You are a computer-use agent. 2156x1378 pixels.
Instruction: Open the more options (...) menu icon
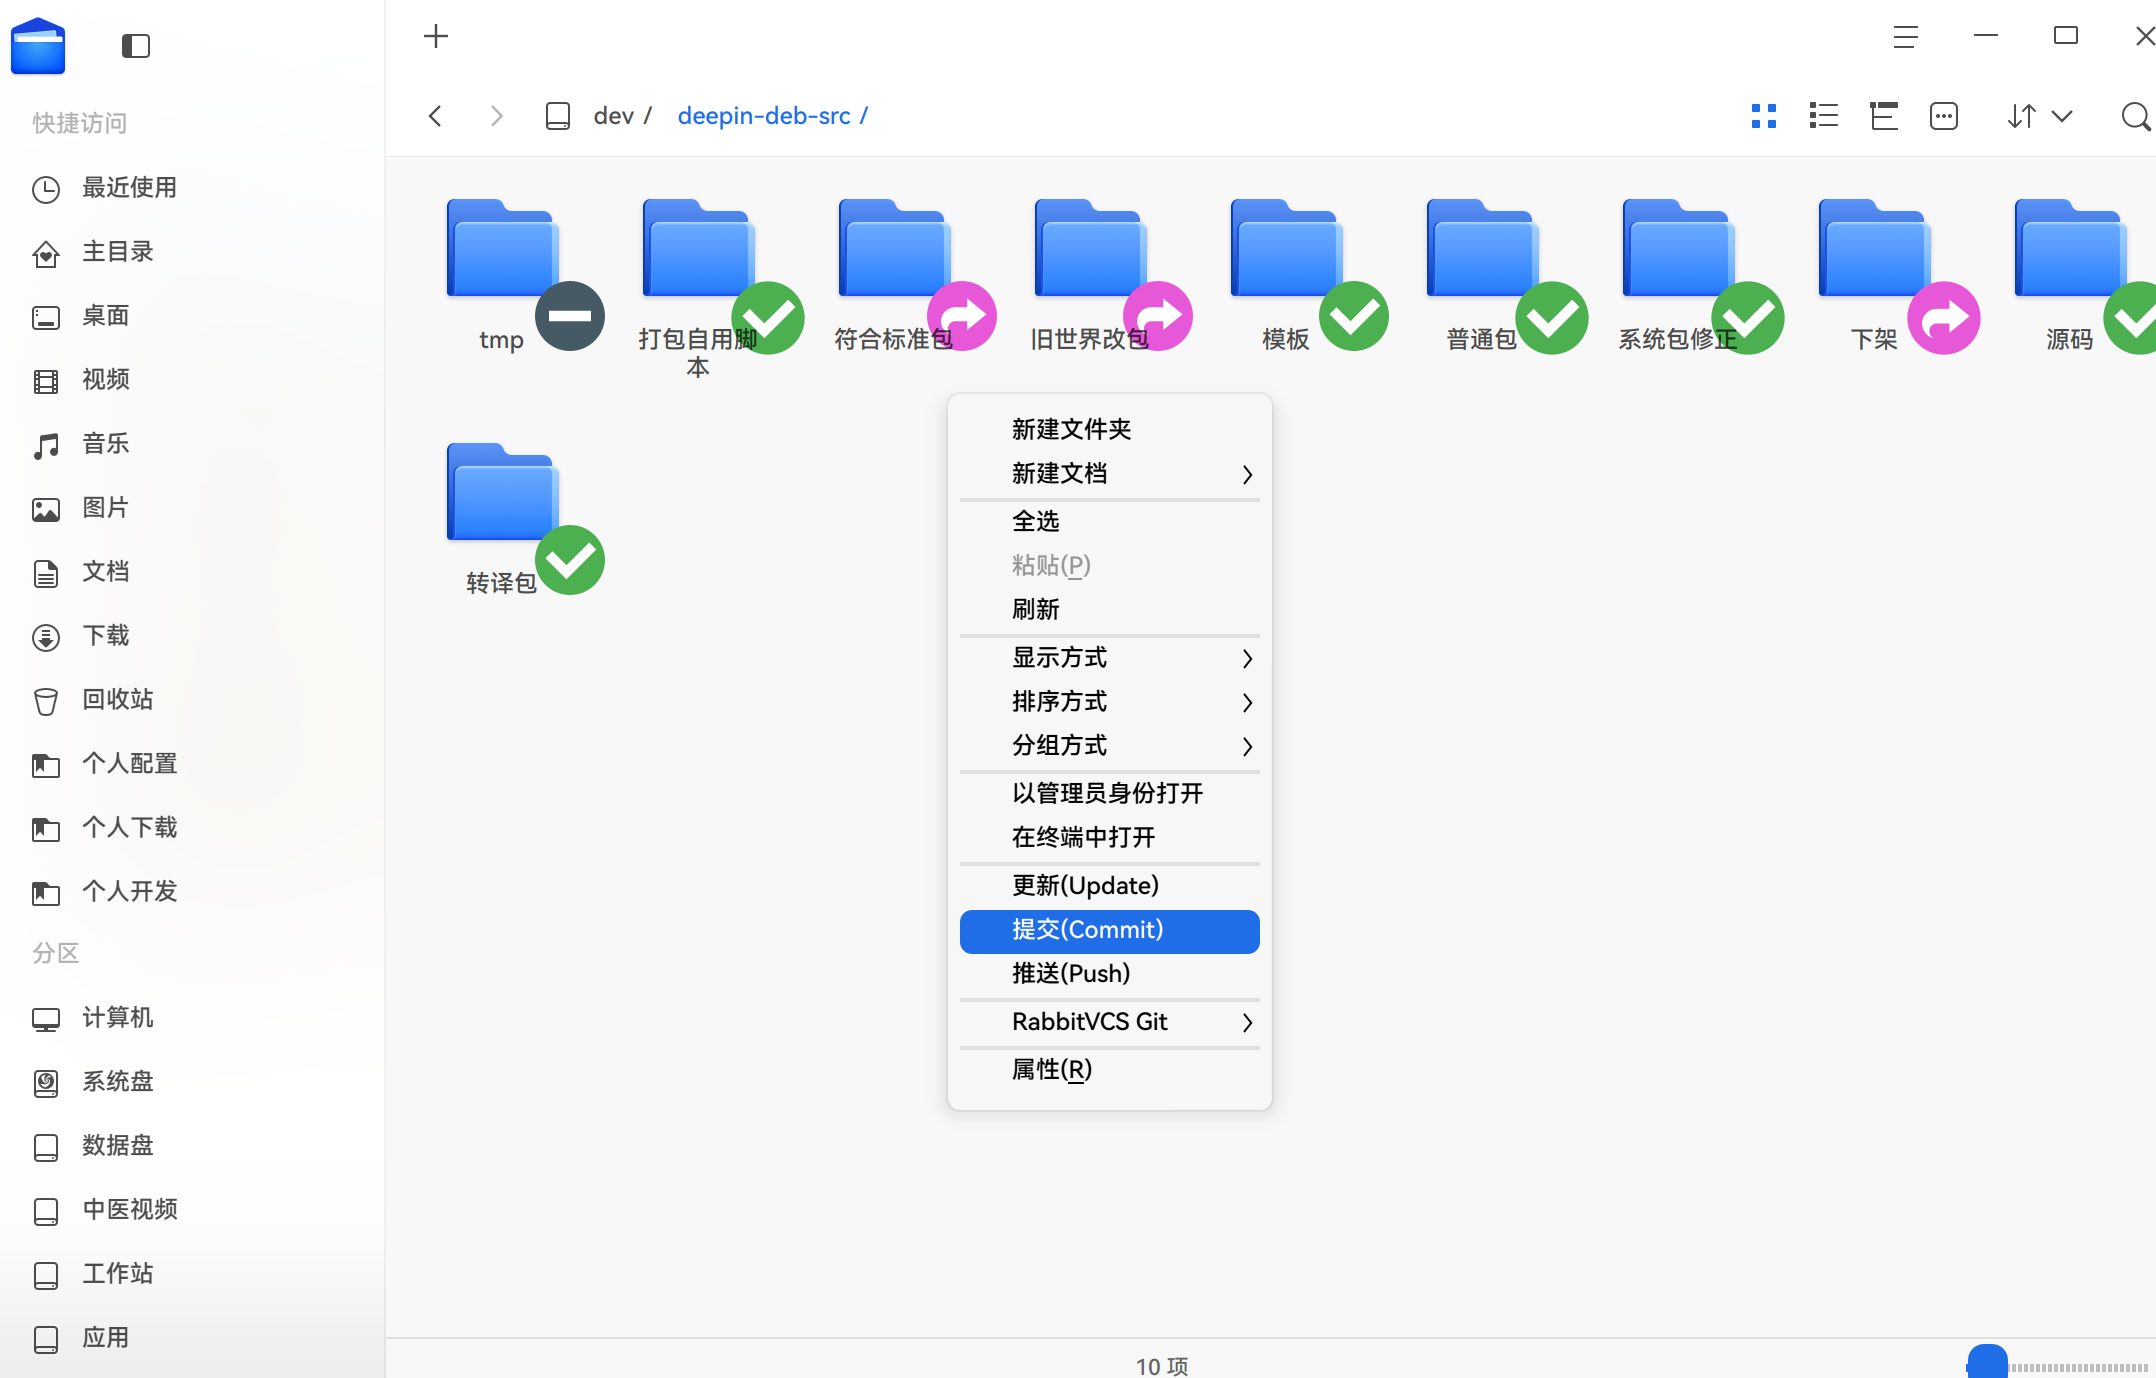[x=1944, y=115]
